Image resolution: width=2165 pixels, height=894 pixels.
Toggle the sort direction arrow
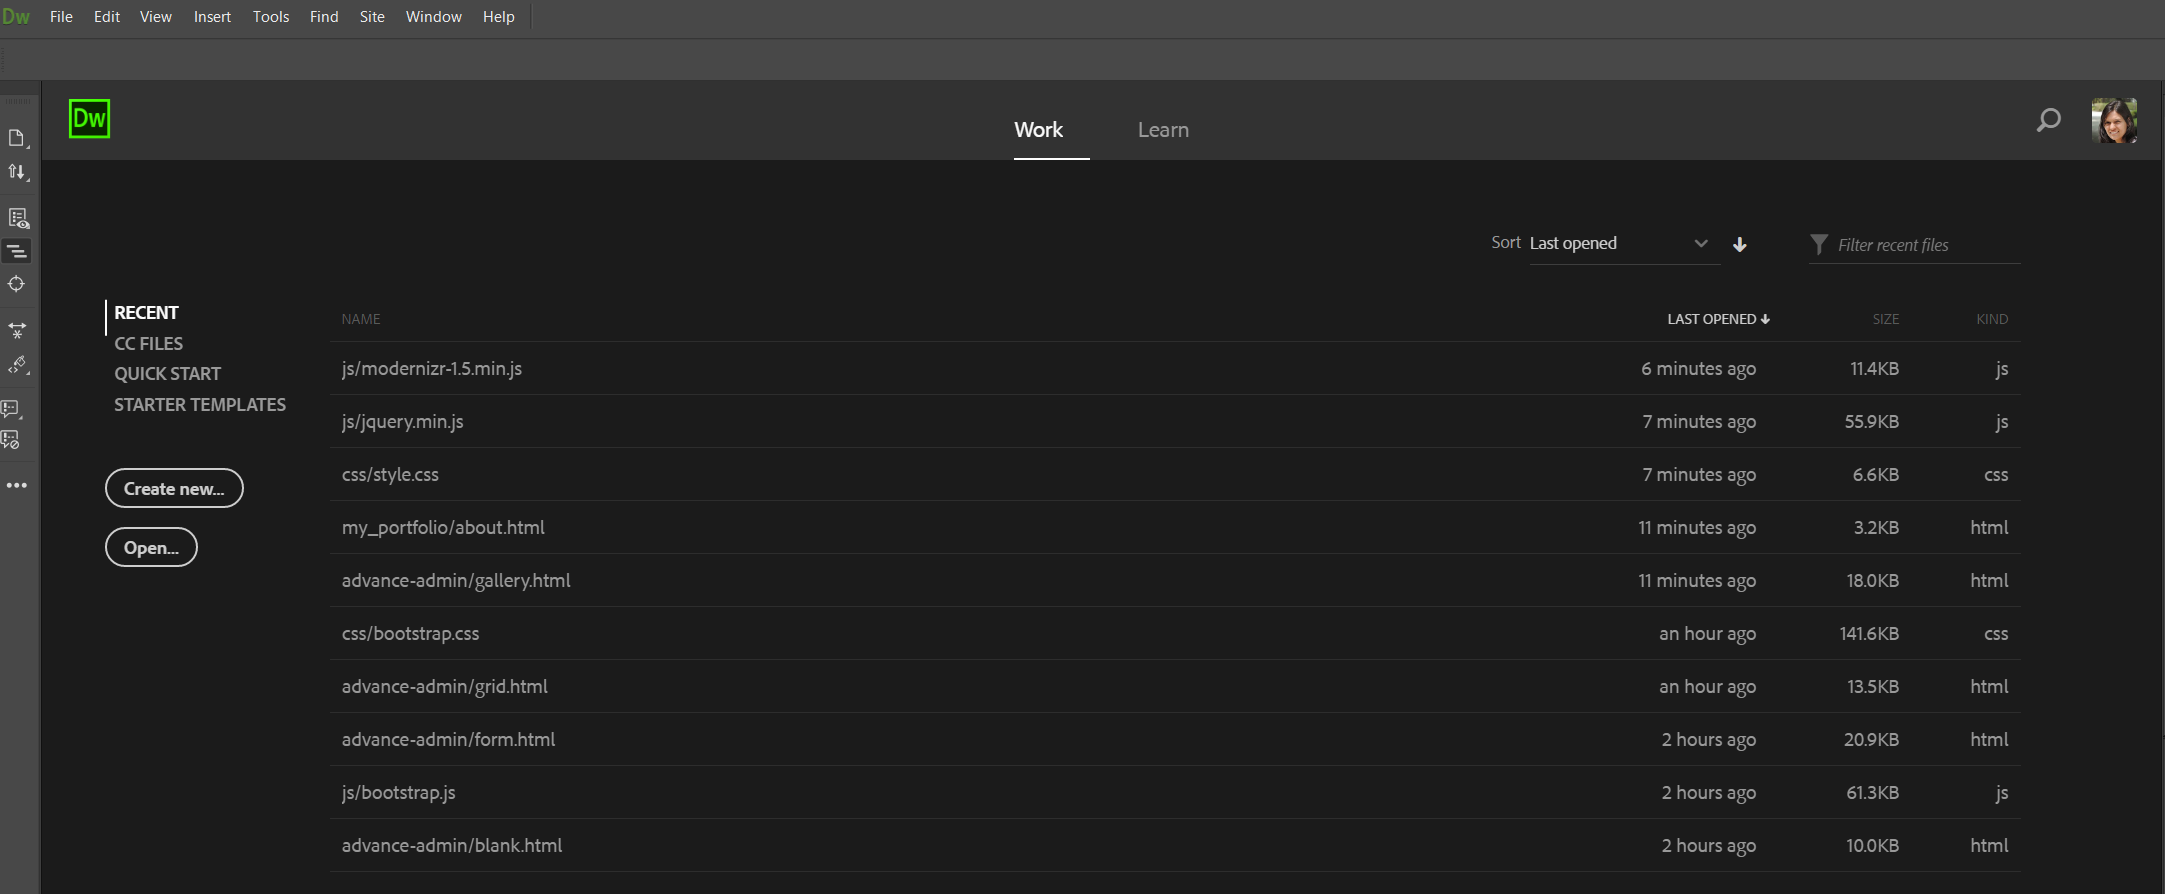[1740, 245]
